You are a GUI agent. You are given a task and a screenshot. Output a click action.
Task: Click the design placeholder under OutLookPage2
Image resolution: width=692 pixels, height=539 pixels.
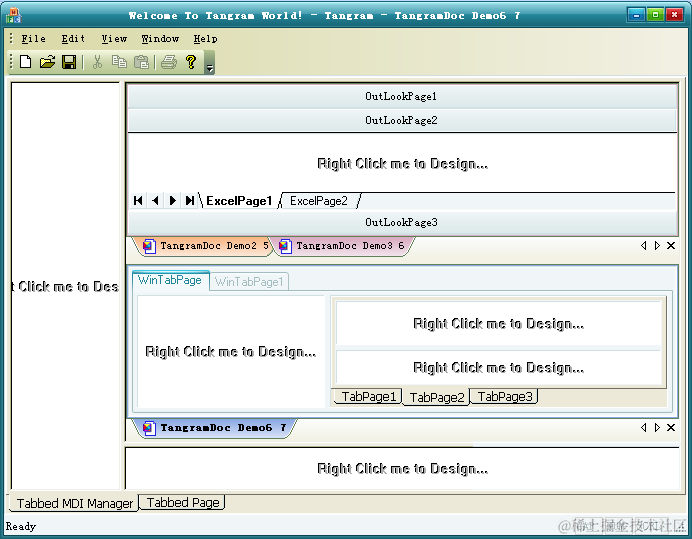(402, 164)
